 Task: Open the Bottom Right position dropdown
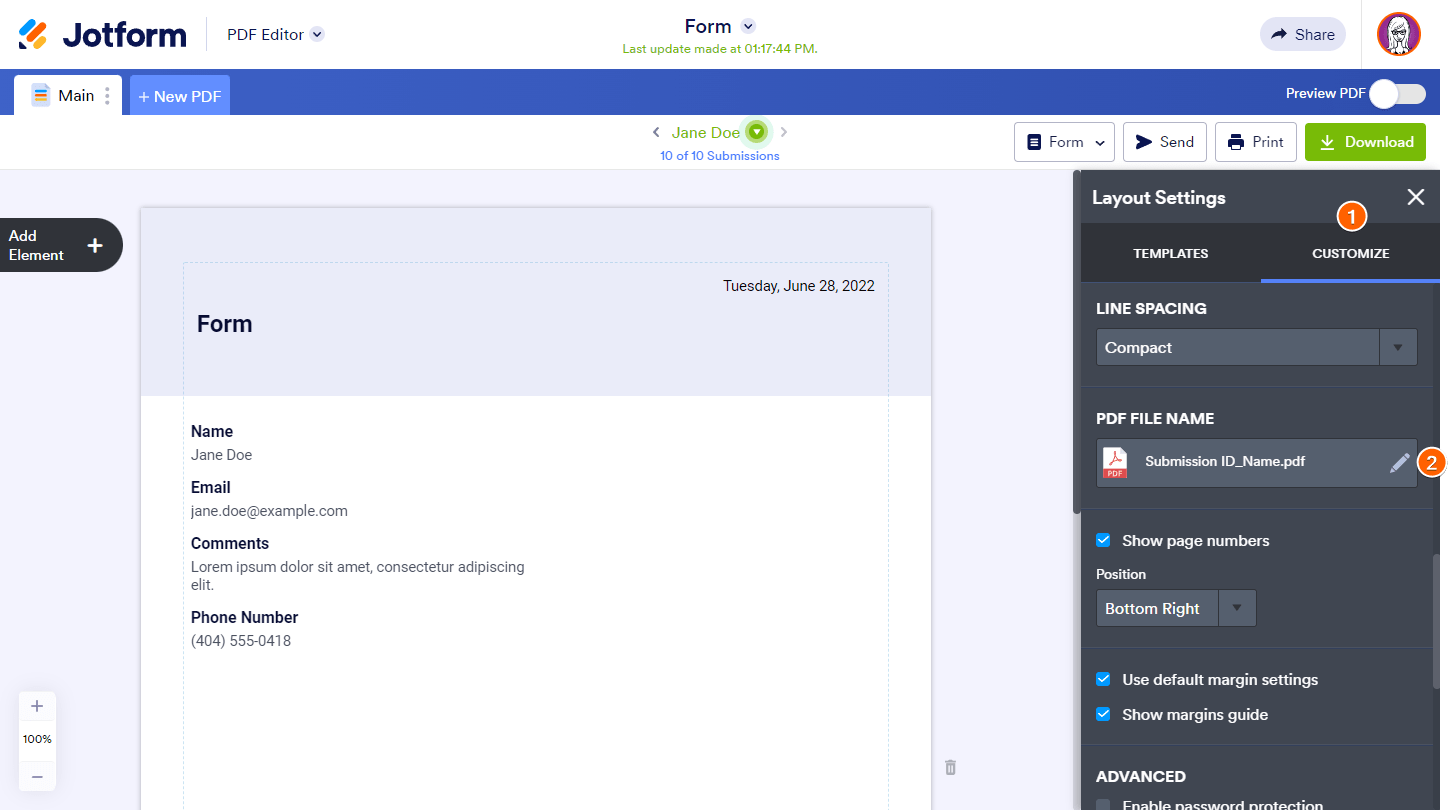point(1176,608)
